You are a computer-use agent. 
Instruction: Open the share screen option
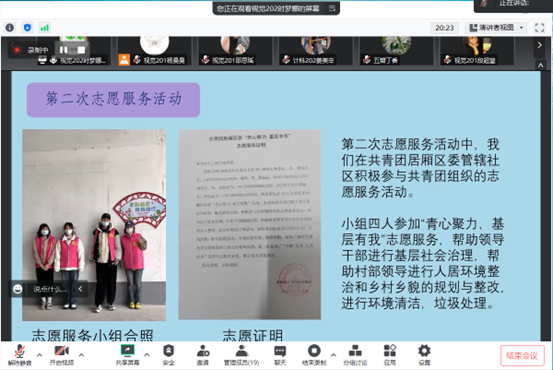click(127, 354)
